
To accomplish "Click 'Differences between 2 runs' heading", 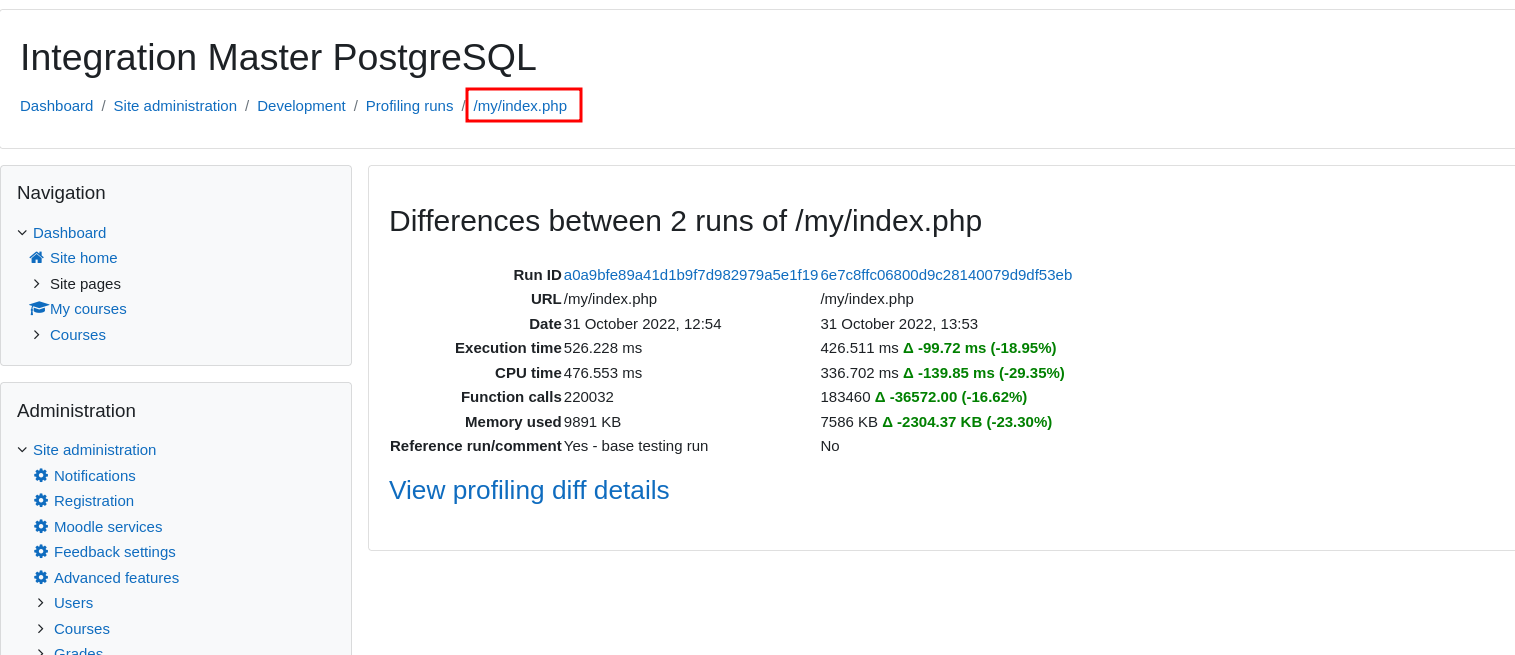I will coord(685,221).
